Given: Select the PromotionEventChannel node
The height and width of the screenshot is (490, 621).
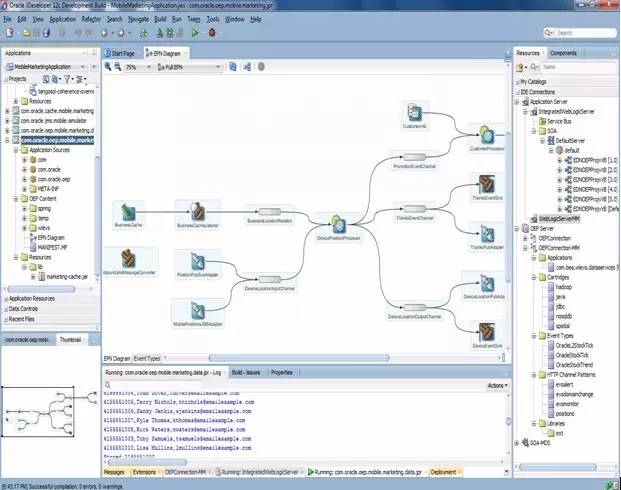Looking at the screenshot, I should pos(415,161).
